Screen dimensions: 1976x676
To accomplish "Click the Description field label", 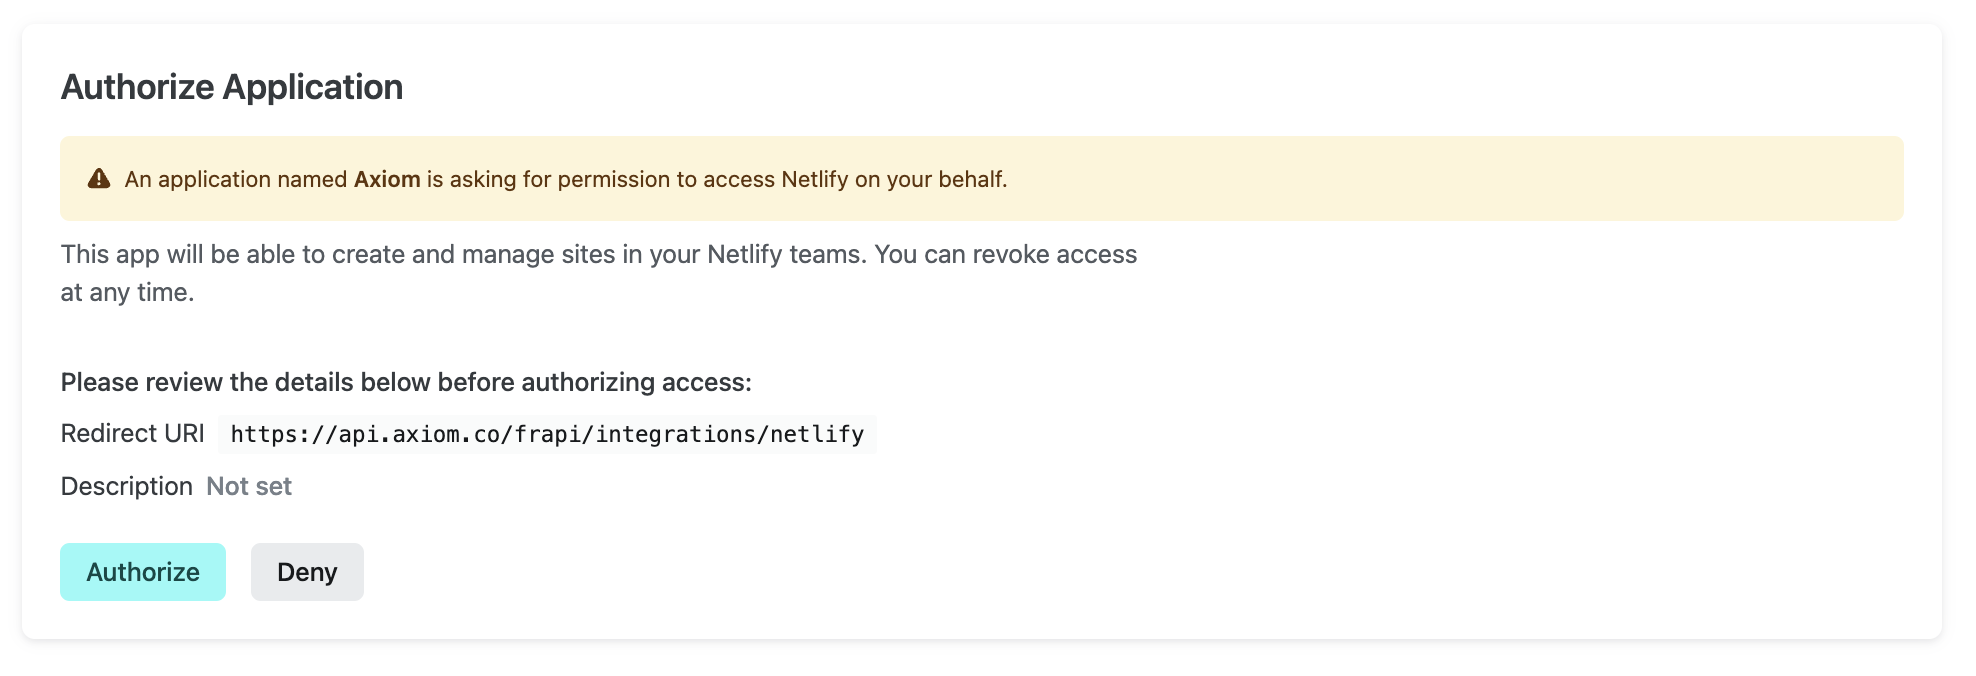I will click(126, 486).
